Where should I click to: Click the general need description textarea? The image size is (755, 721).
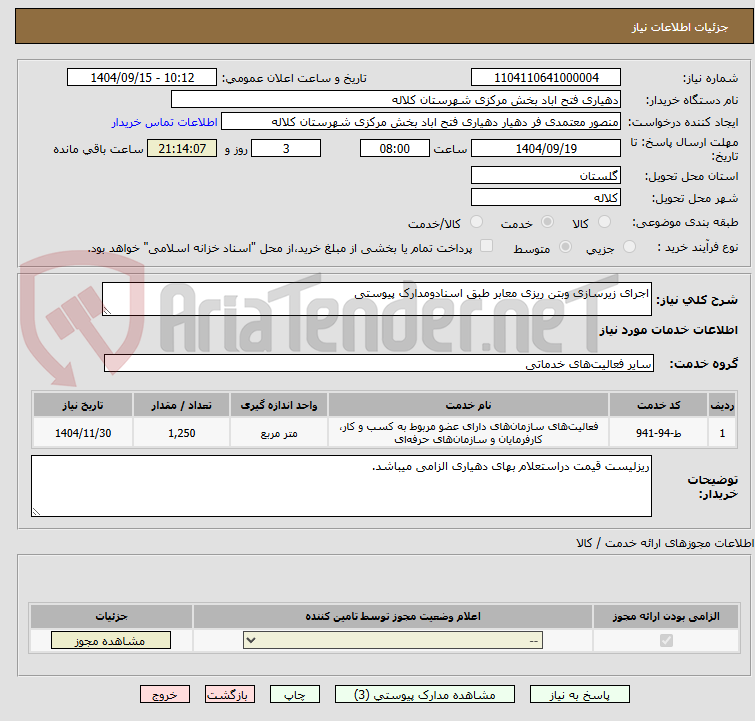pos(377,299)
